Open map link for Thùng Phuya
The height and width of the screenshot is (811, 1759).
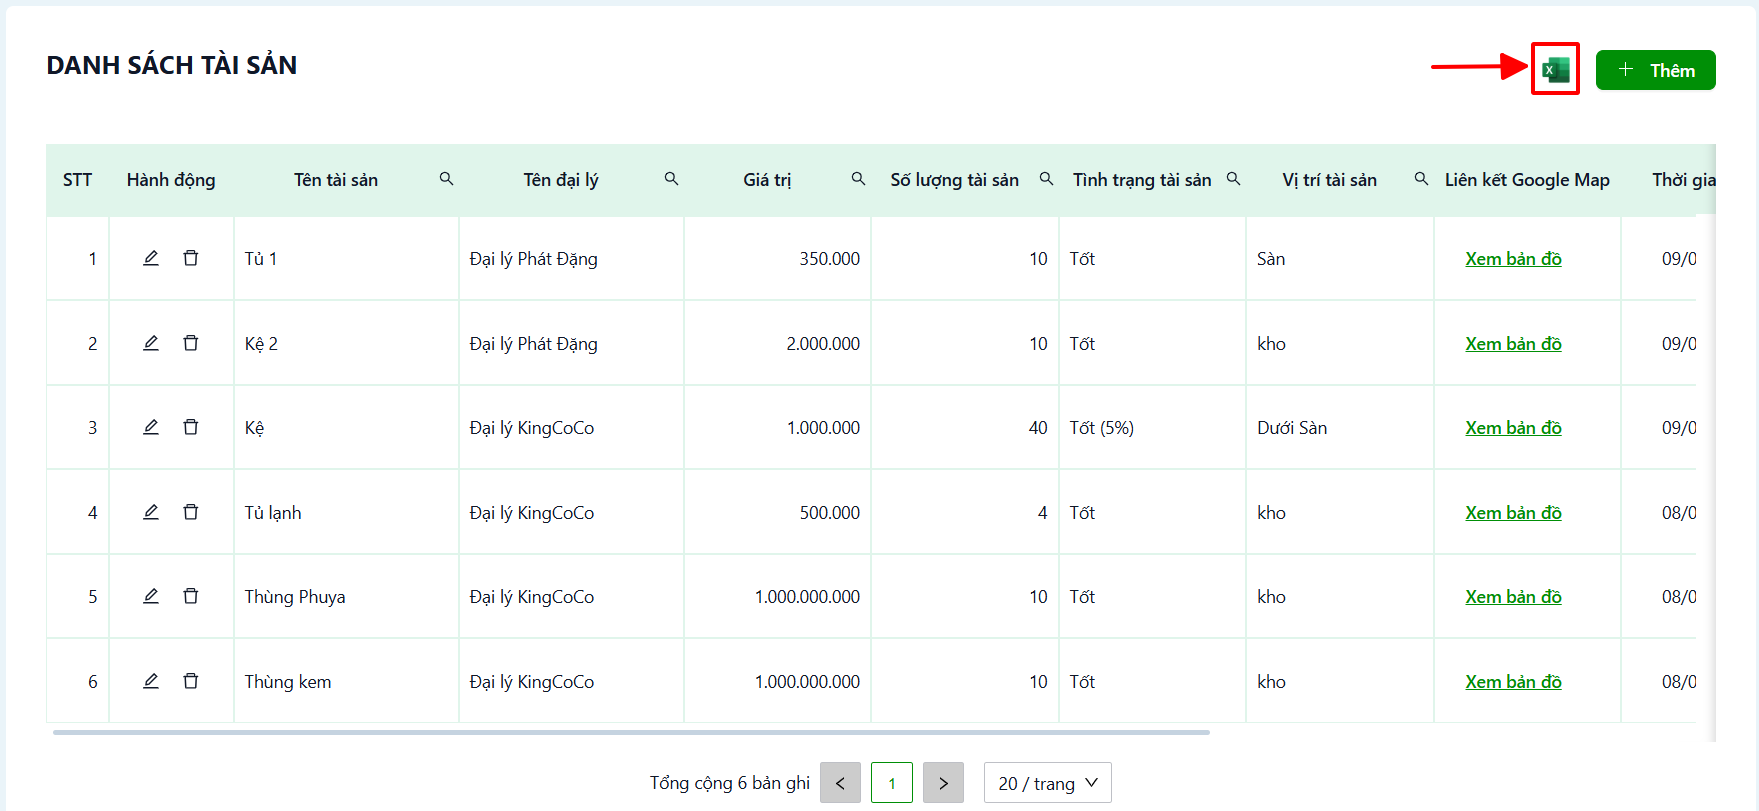pos(1513,597)
